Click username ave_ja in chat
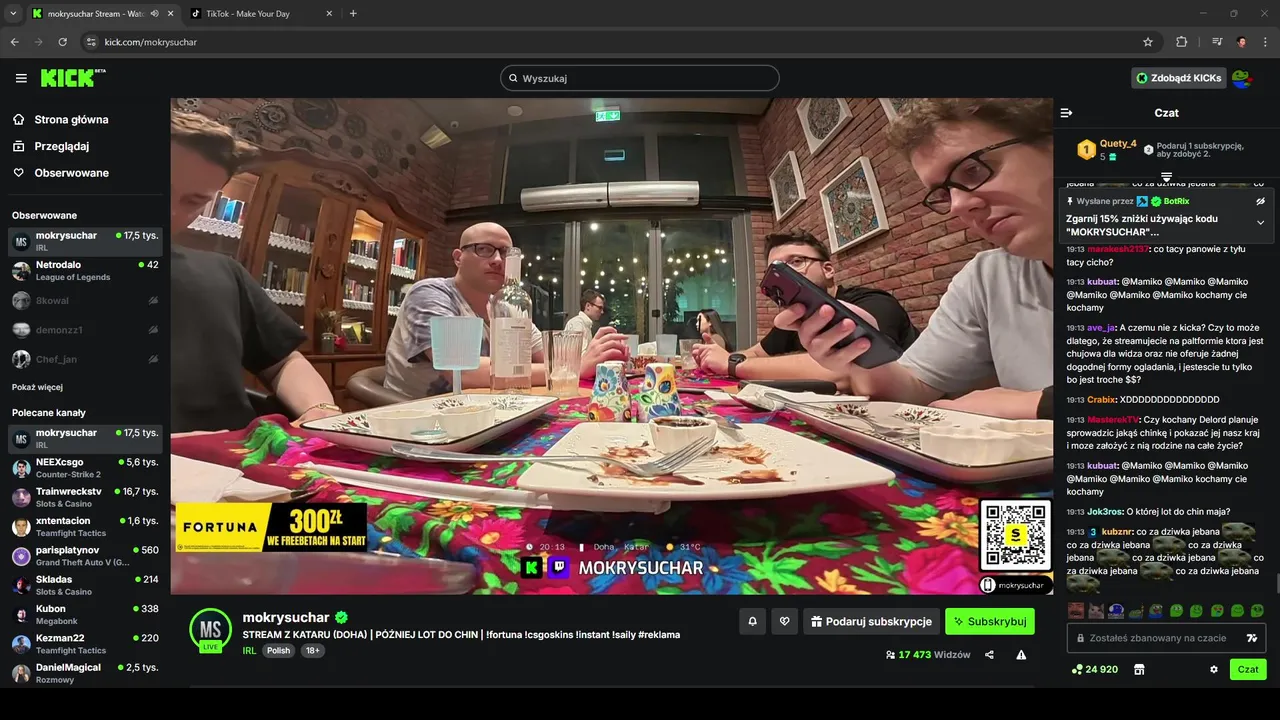1280x720 pixels. point(1101,328)
